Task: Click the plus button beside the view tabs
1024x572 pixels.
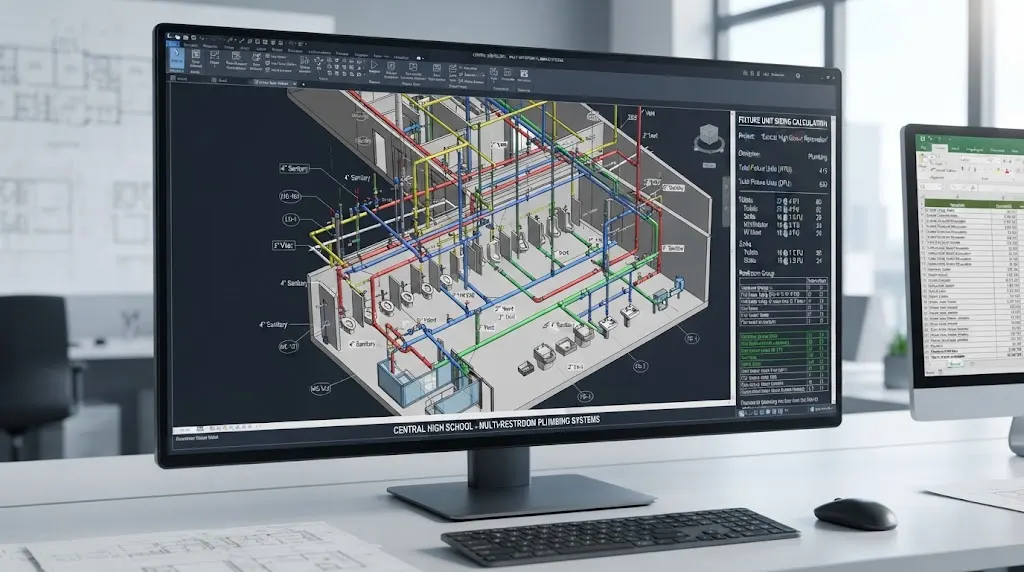Action: 304,84
